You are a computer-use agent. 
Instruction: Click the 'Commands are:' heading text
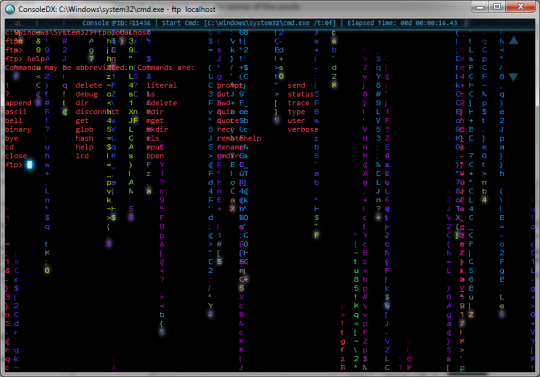(166, 67)
